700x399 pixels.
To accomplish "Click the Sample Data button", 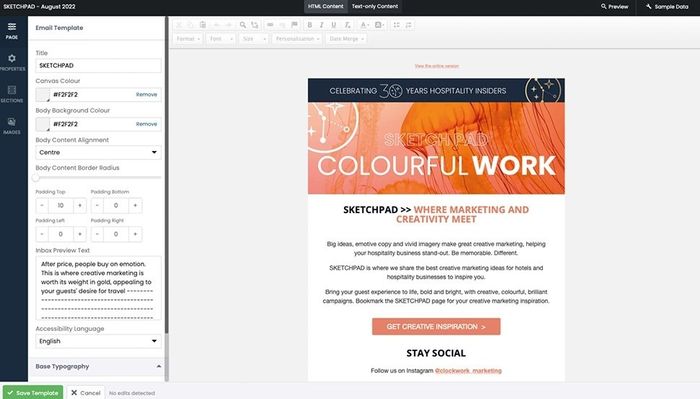I will tap(667, 7).
